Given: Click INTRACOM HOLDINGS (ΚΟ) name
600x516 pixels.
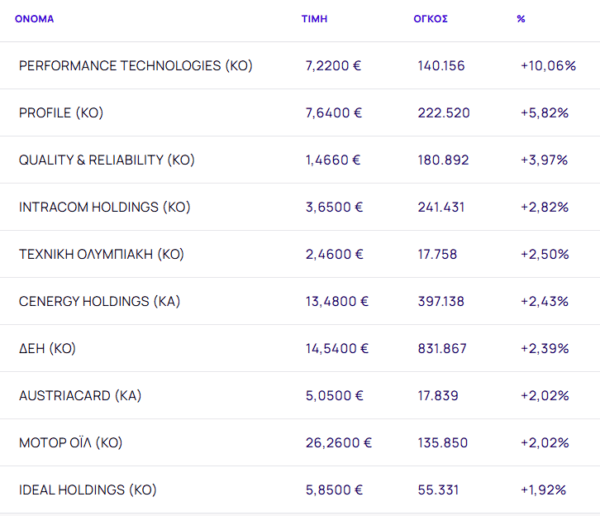Looking at the screenshot, I should (104, 207).
